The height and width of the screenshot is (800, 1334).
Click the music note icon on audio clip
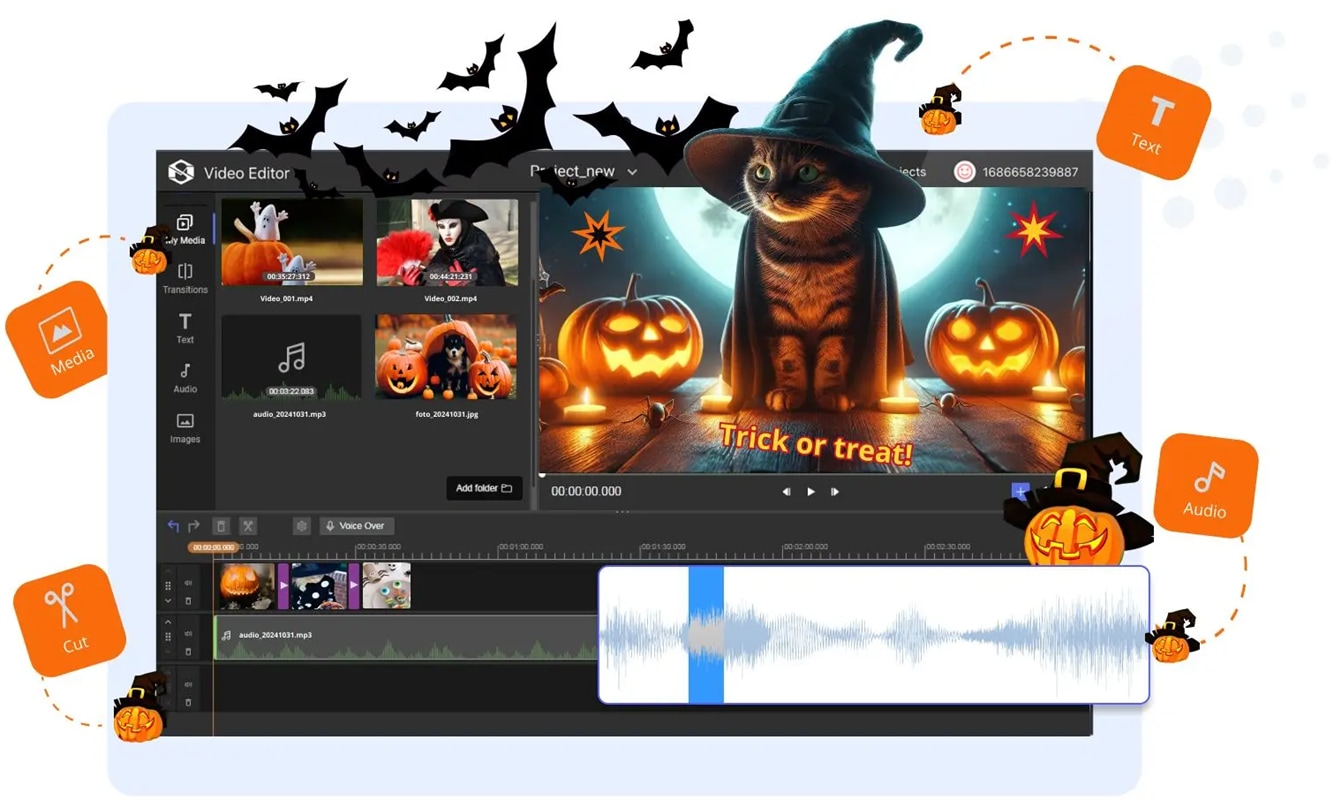click(x=226, y=635)
